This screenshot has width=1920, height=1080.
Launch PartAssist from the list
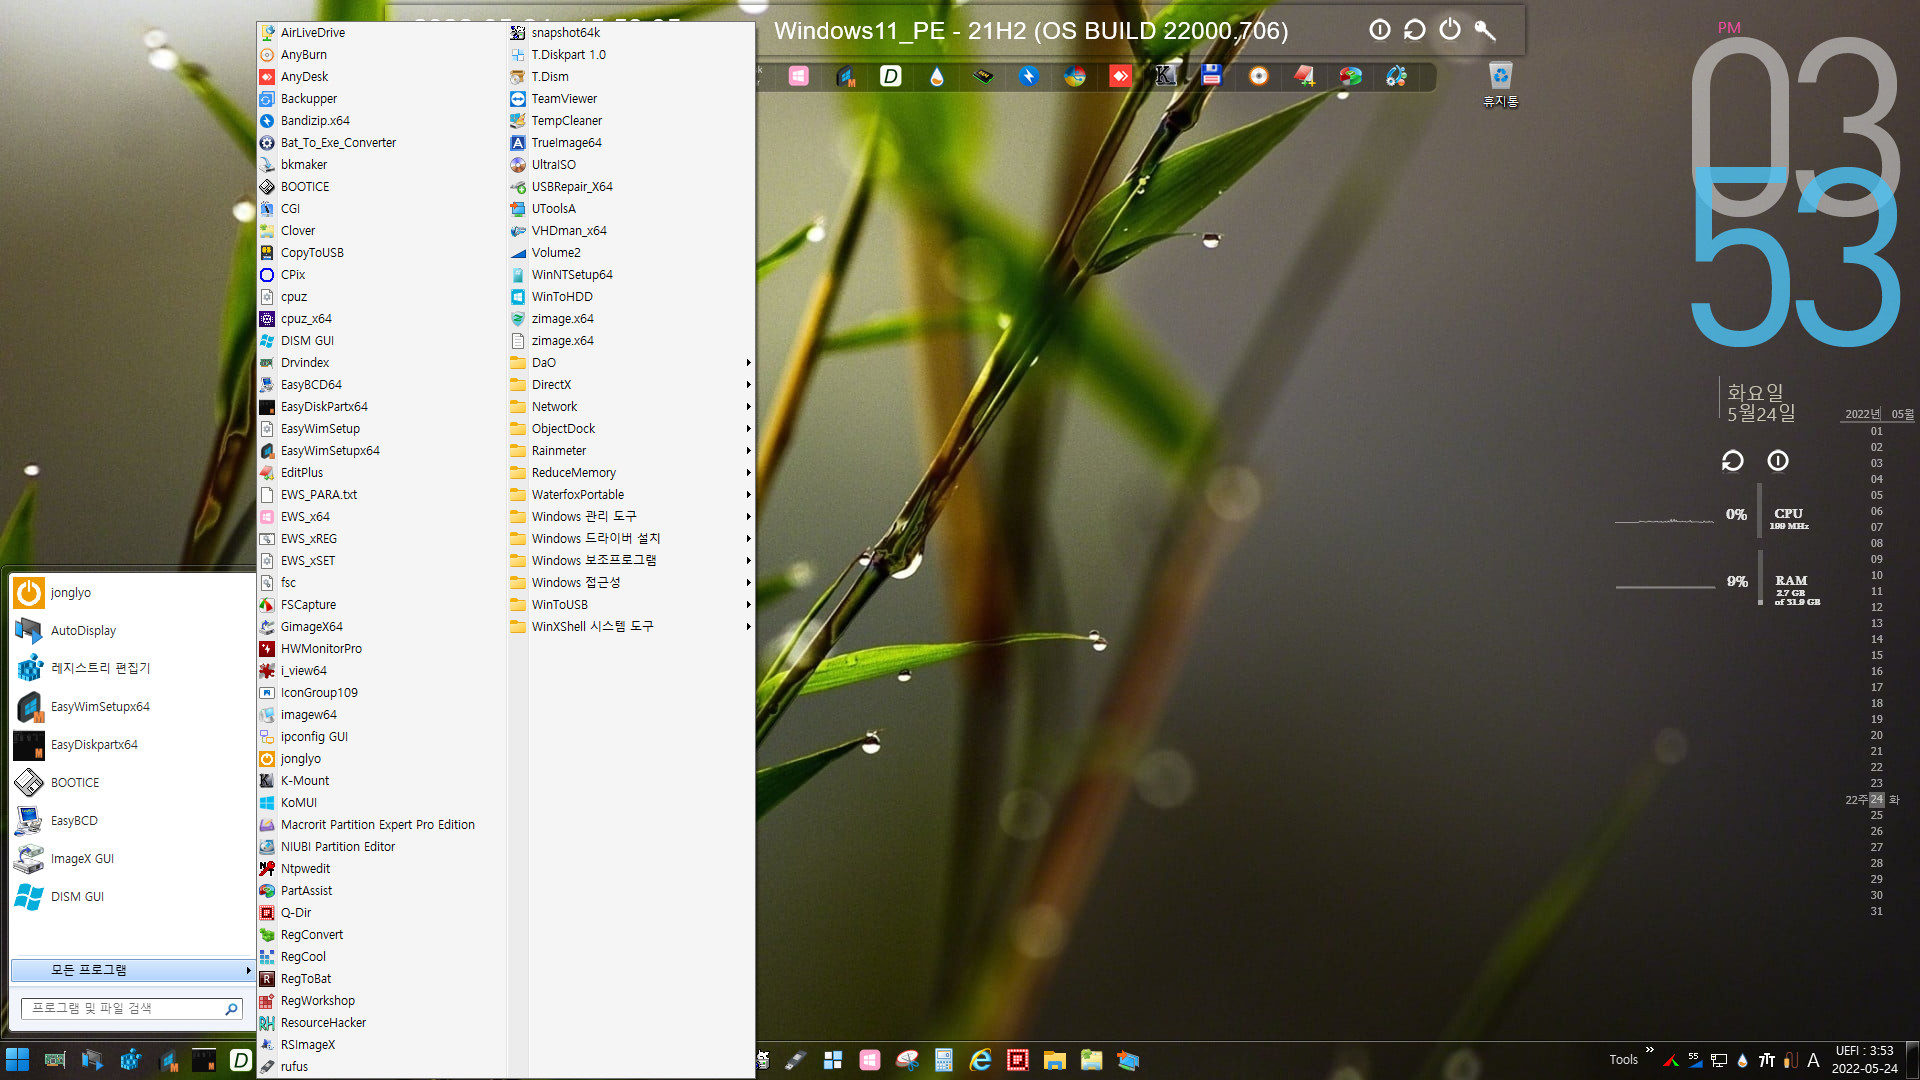click(x=381, y=891)
